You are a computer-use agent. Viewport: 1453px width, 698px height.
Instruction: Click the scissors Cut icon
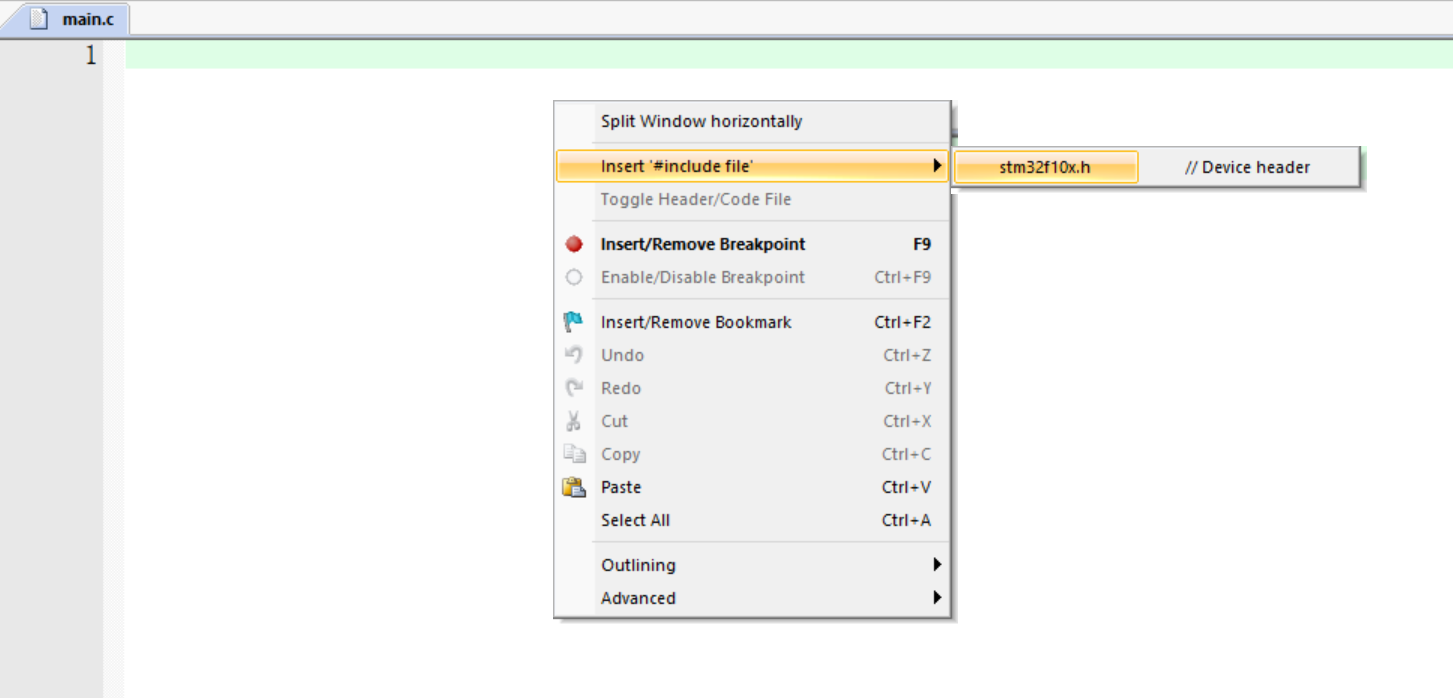click(574, 421)
